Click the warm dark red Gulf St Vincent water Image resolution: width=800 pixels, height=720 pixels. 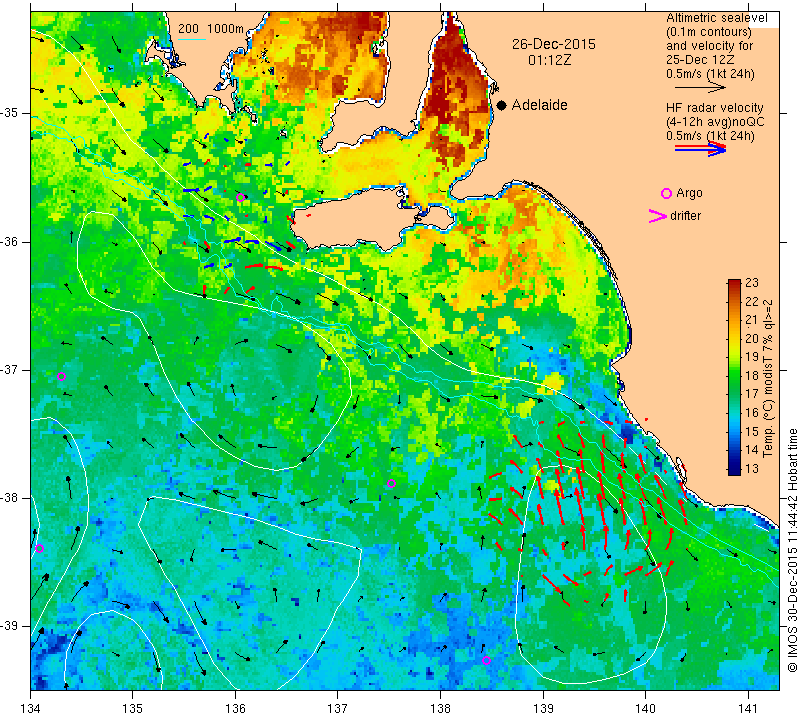[454, 97]
